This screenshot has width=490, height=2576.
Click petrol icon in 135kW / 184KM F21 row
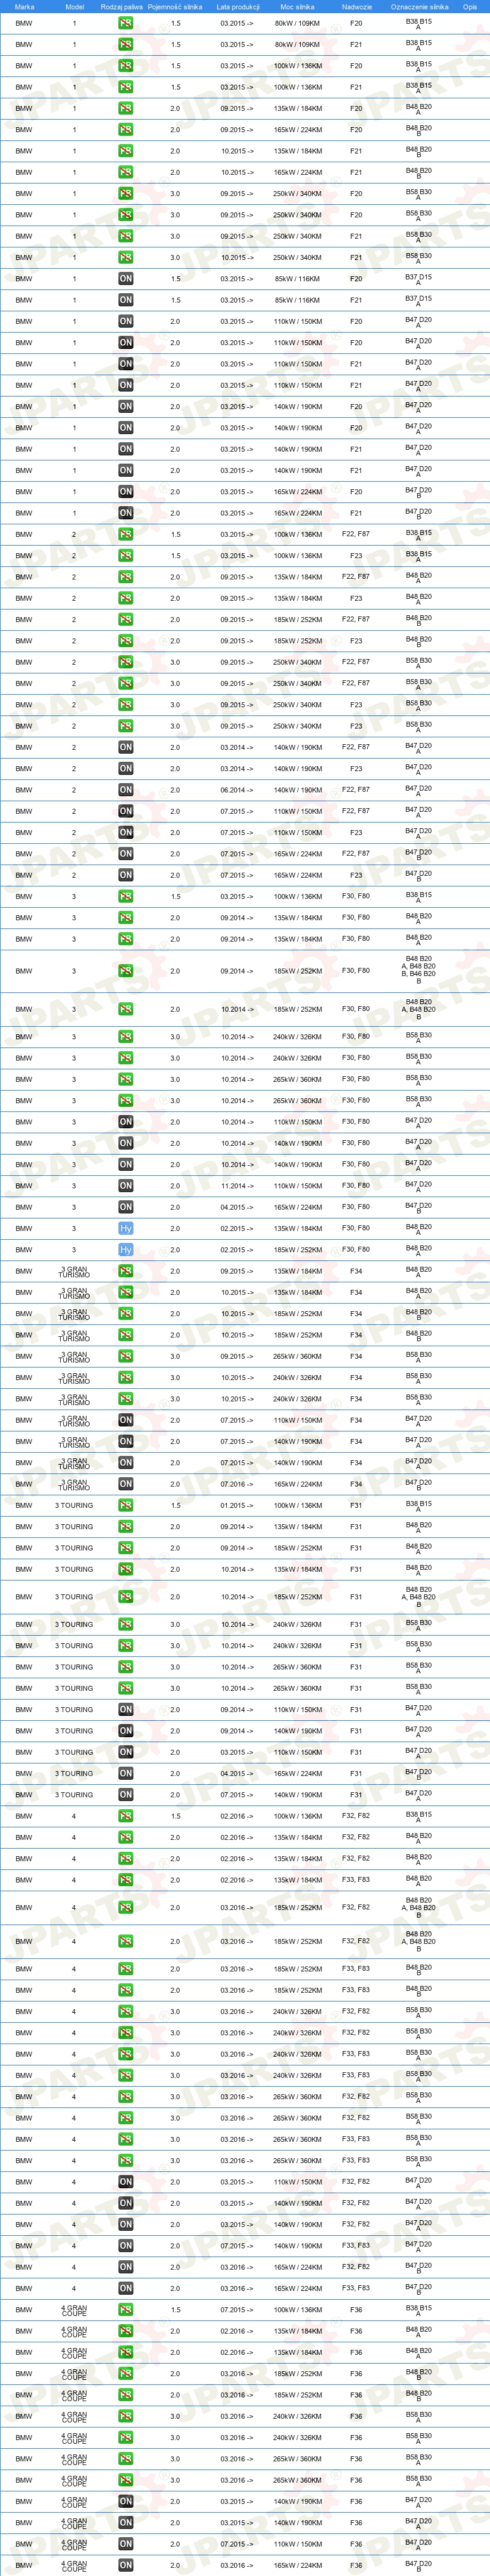click(125, 151)
